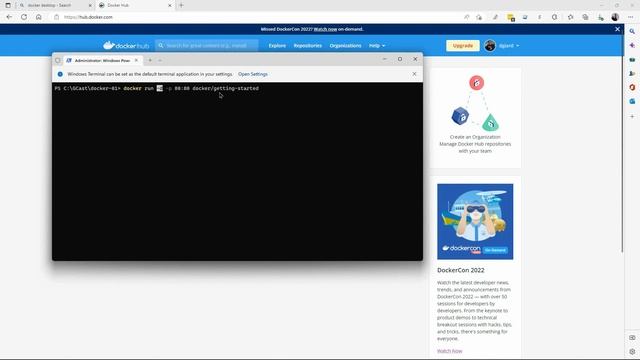Open Edge sidebar settings gear
Screen dimensions: 640x360
632,351
